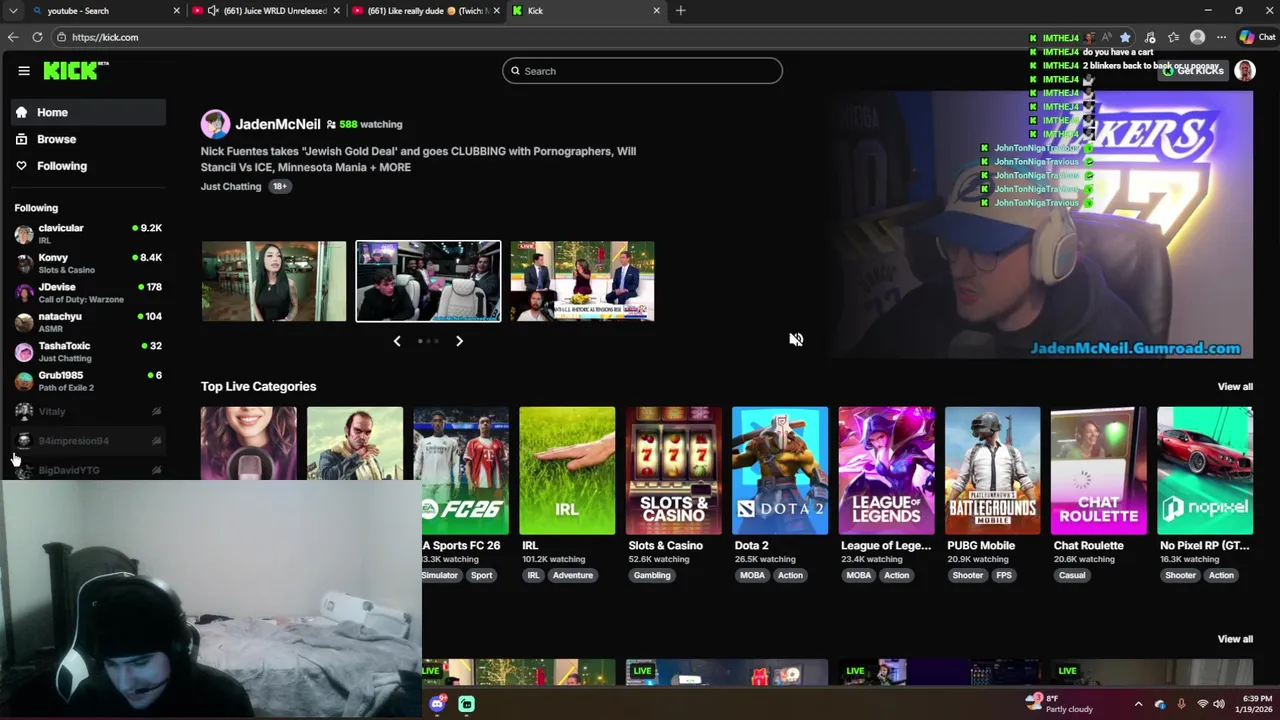Click the Gambling tag
Screen dimensions: 1280x720
[652, 575]
